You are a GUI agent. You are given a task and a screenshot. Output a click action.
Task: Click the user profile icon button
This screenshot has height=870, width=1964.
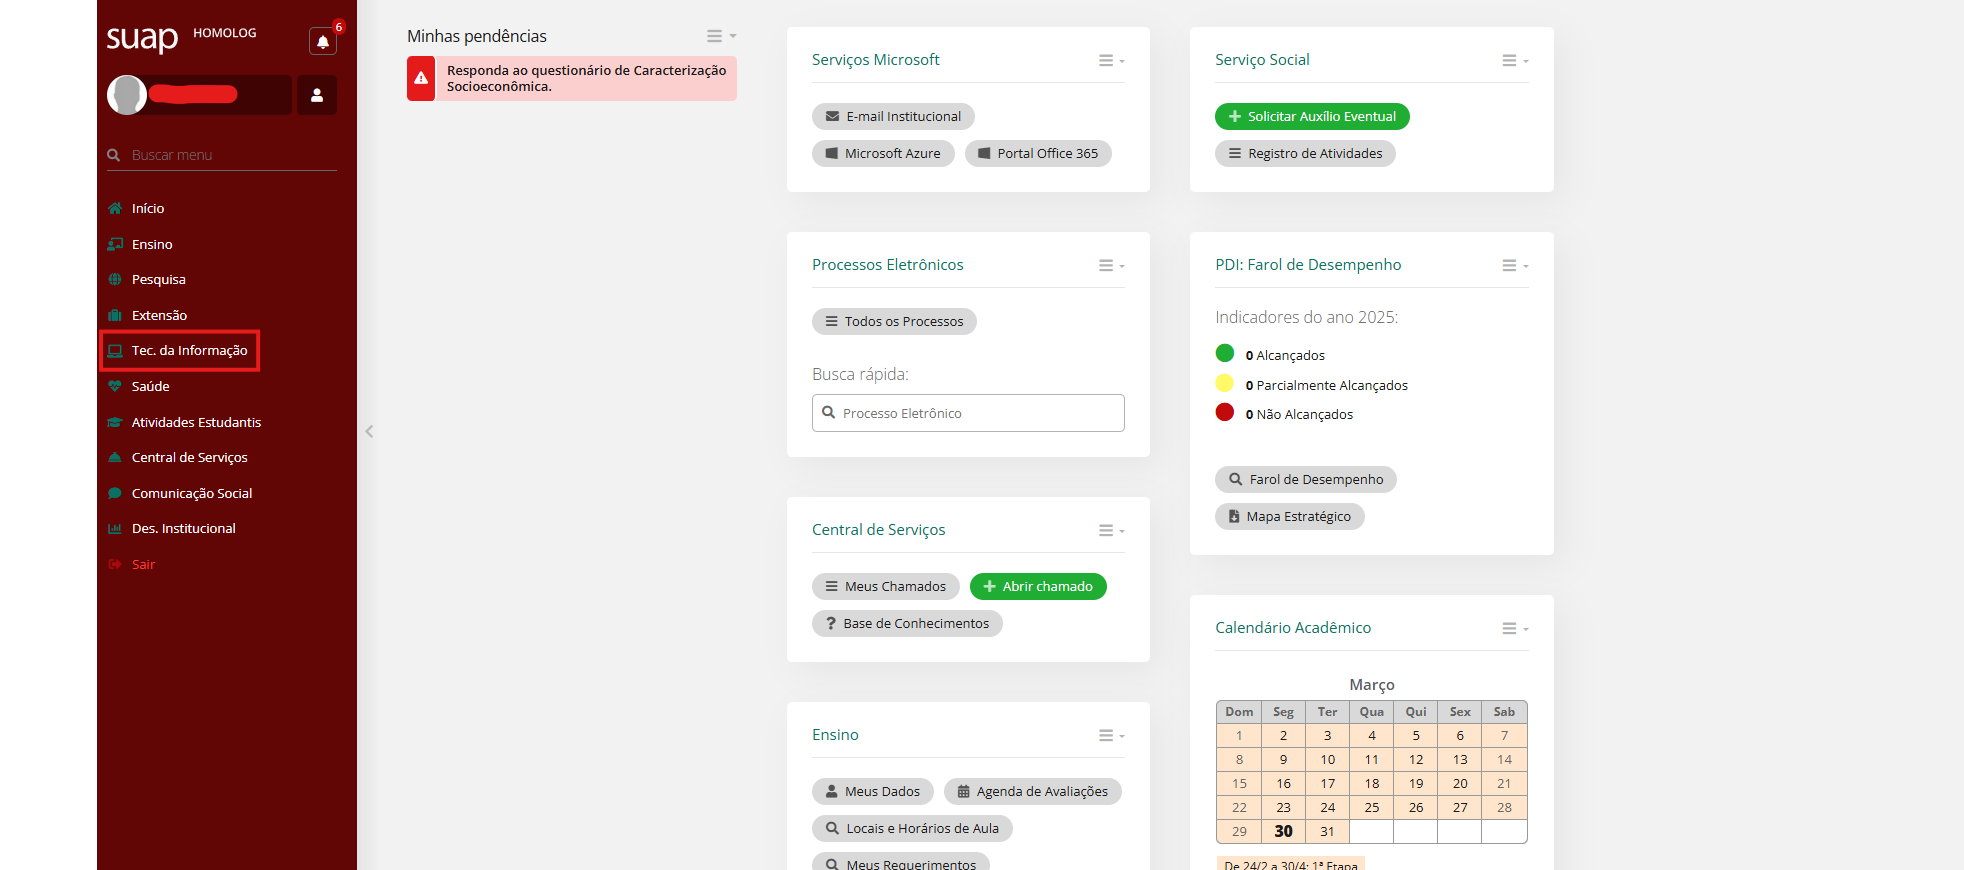[317, 95]
